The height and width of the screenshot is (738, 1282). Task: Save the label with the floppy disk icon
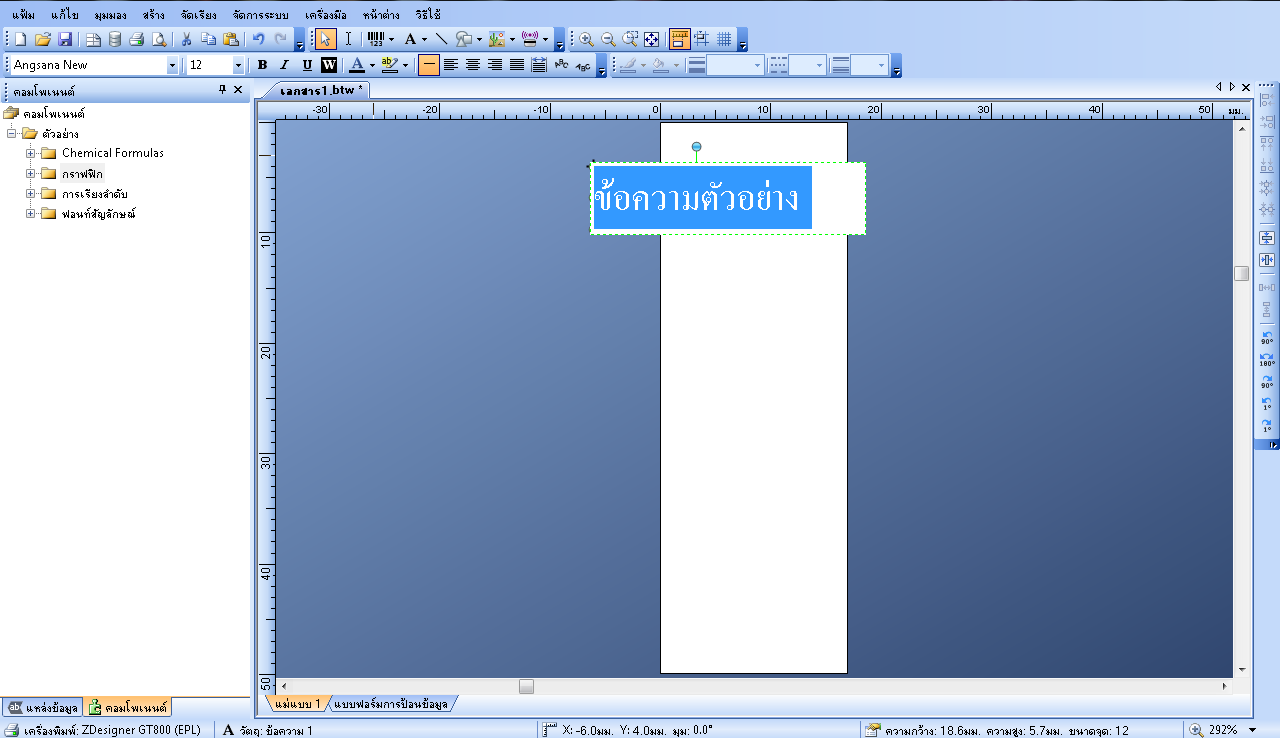tap(64, 39)
